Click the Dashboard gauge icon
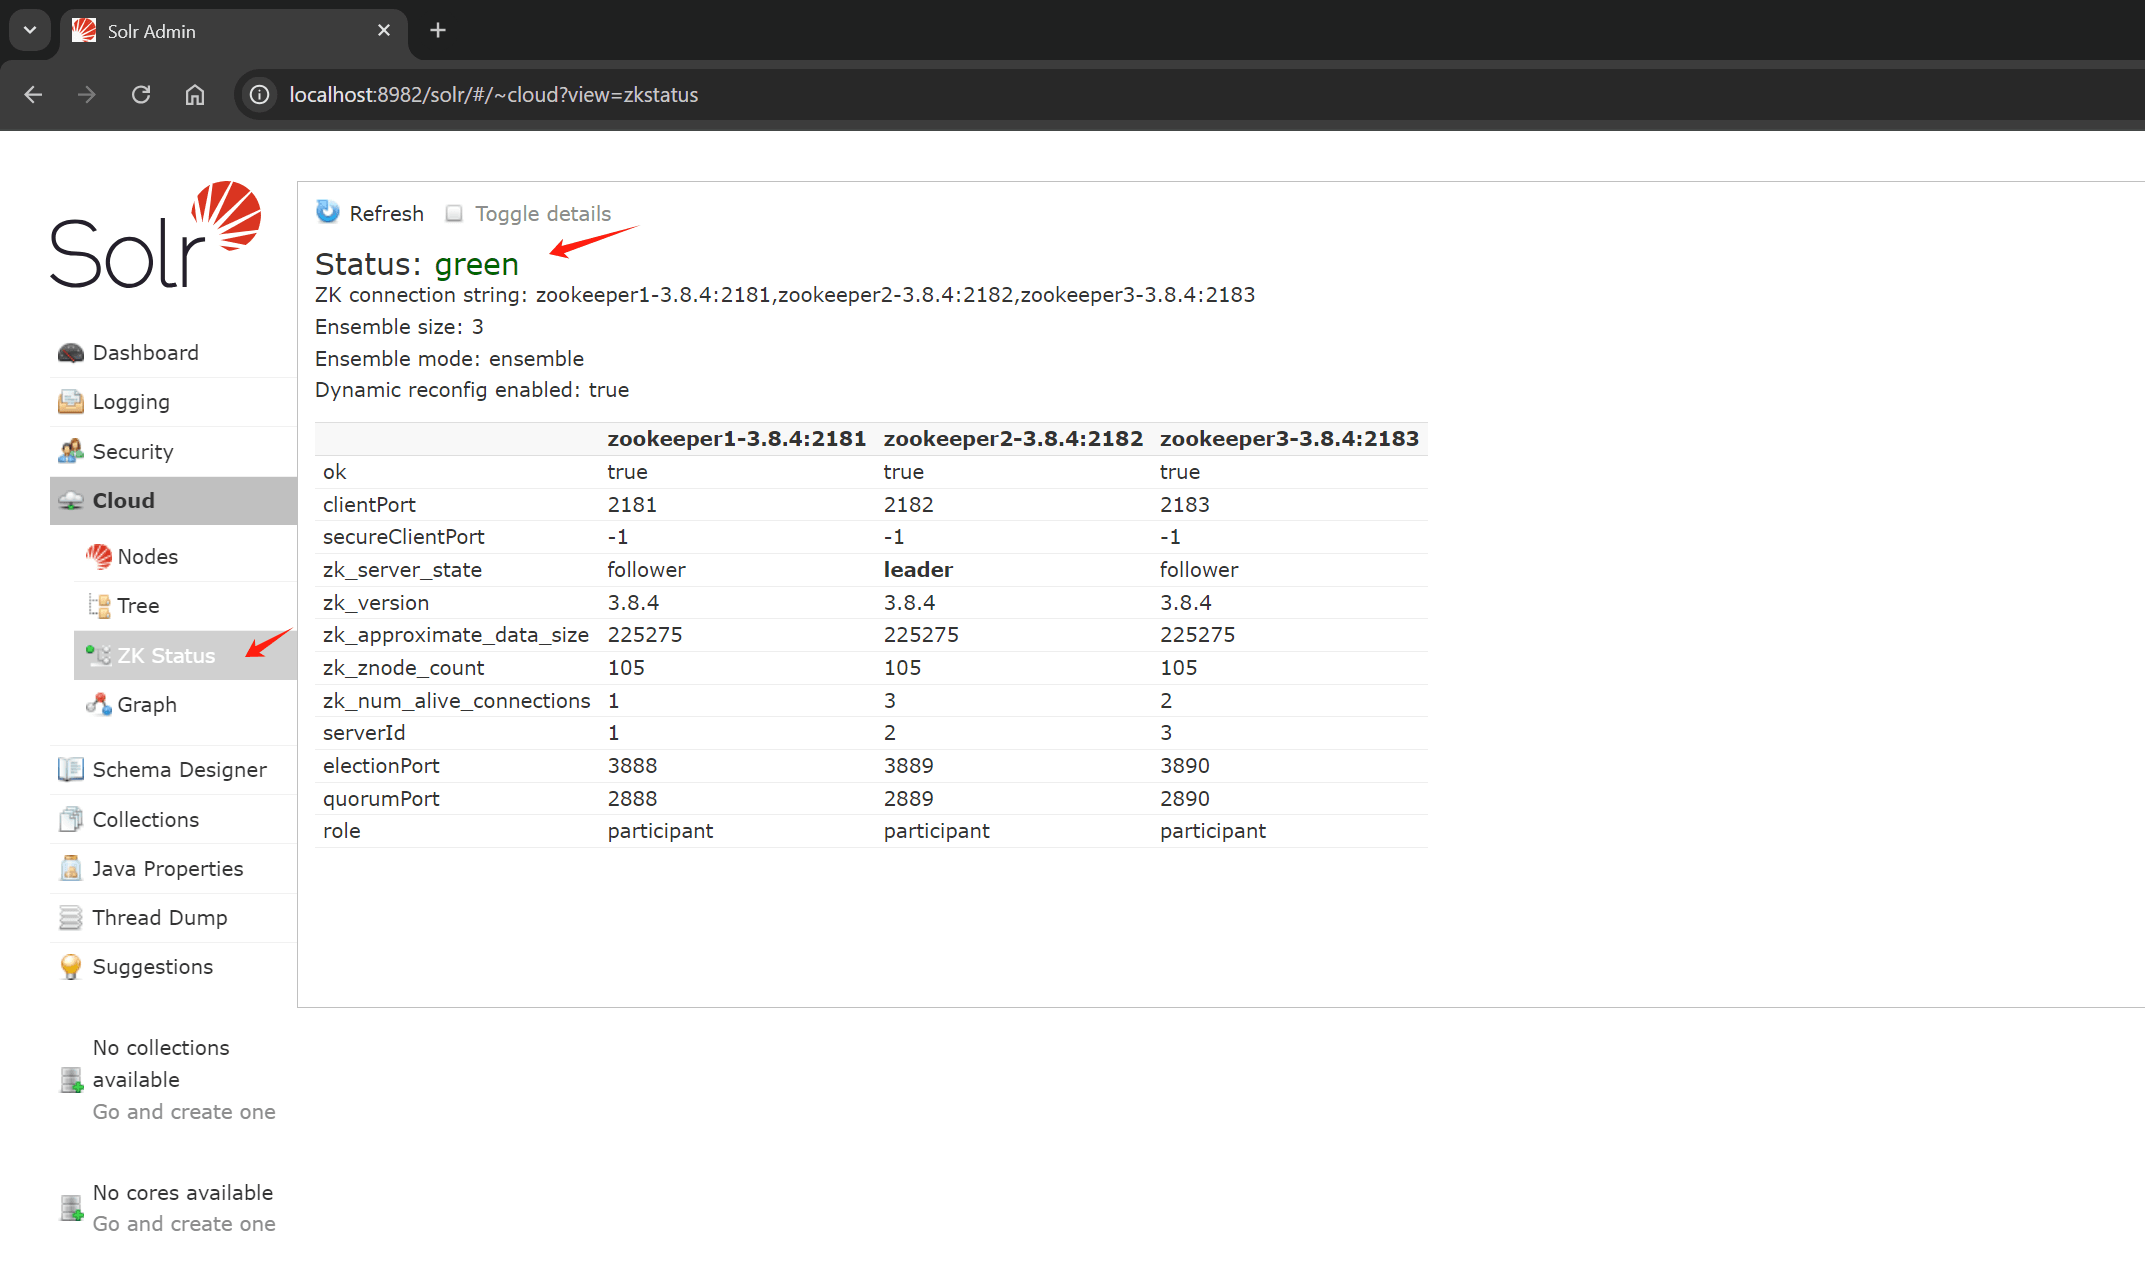 point(70,353)
